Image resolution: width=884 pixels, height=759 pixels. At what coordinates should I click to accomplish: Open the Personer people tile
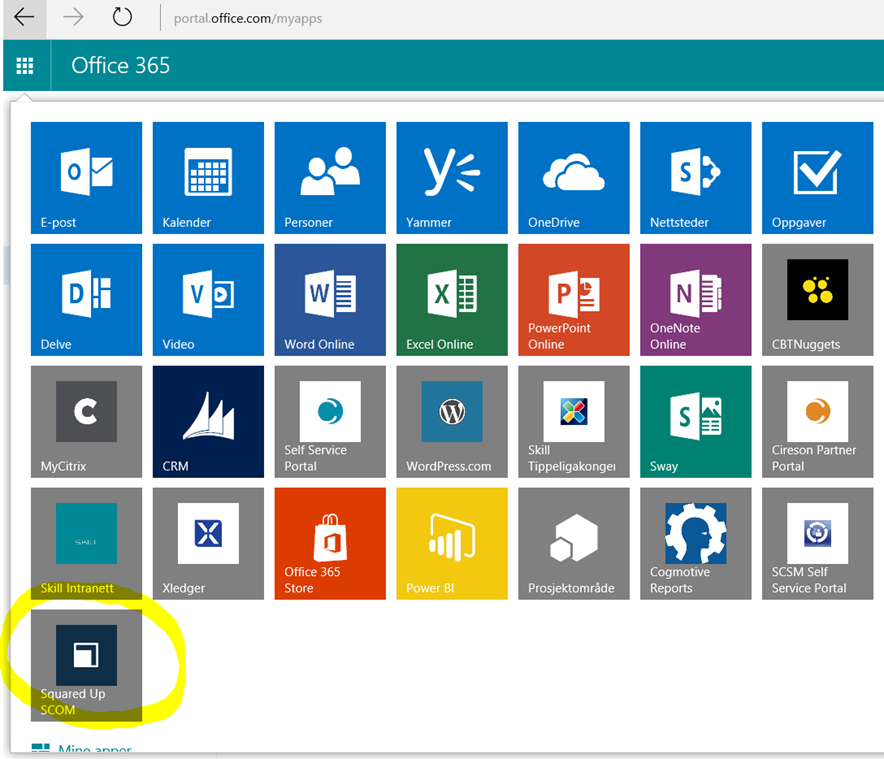330,178
